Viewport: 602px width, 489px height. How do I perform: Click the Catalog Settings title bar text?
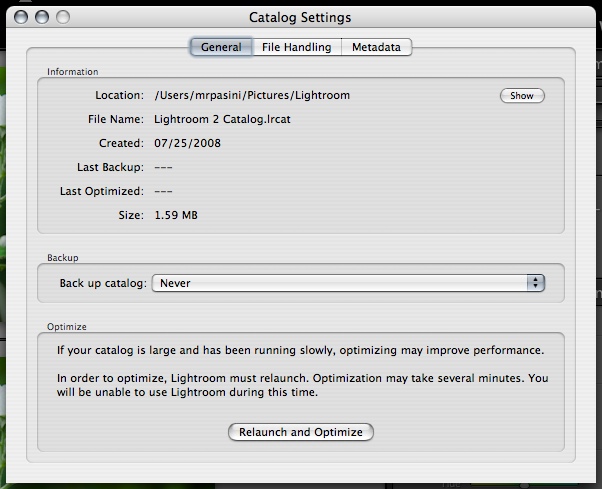tap(300, 18)
